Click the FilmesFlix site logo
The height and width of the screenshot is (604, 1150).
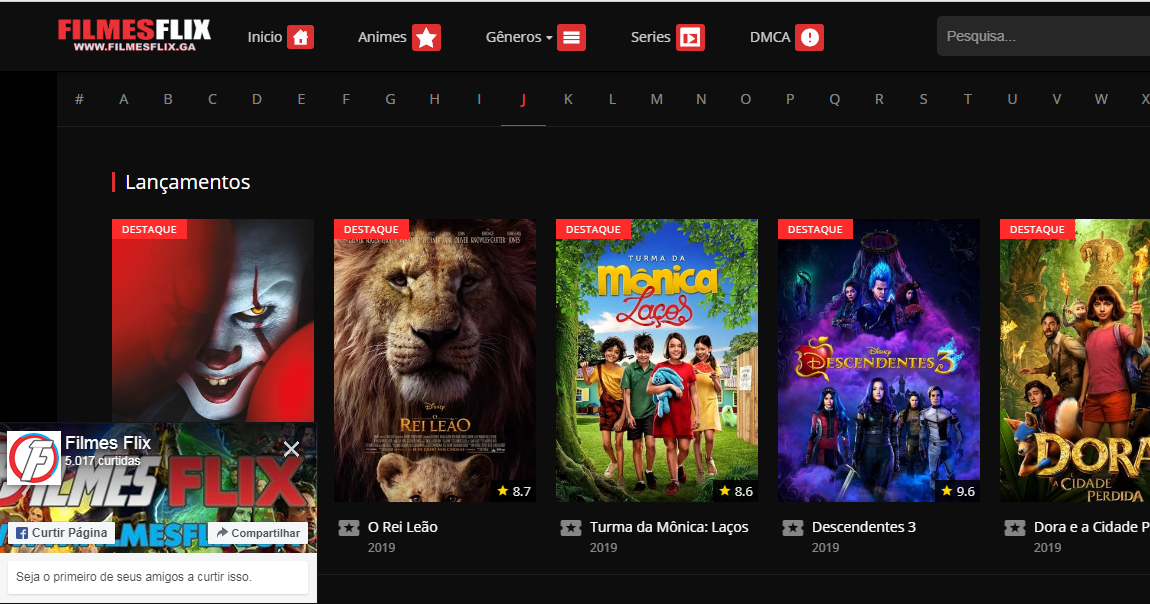(x=134, y=33)
